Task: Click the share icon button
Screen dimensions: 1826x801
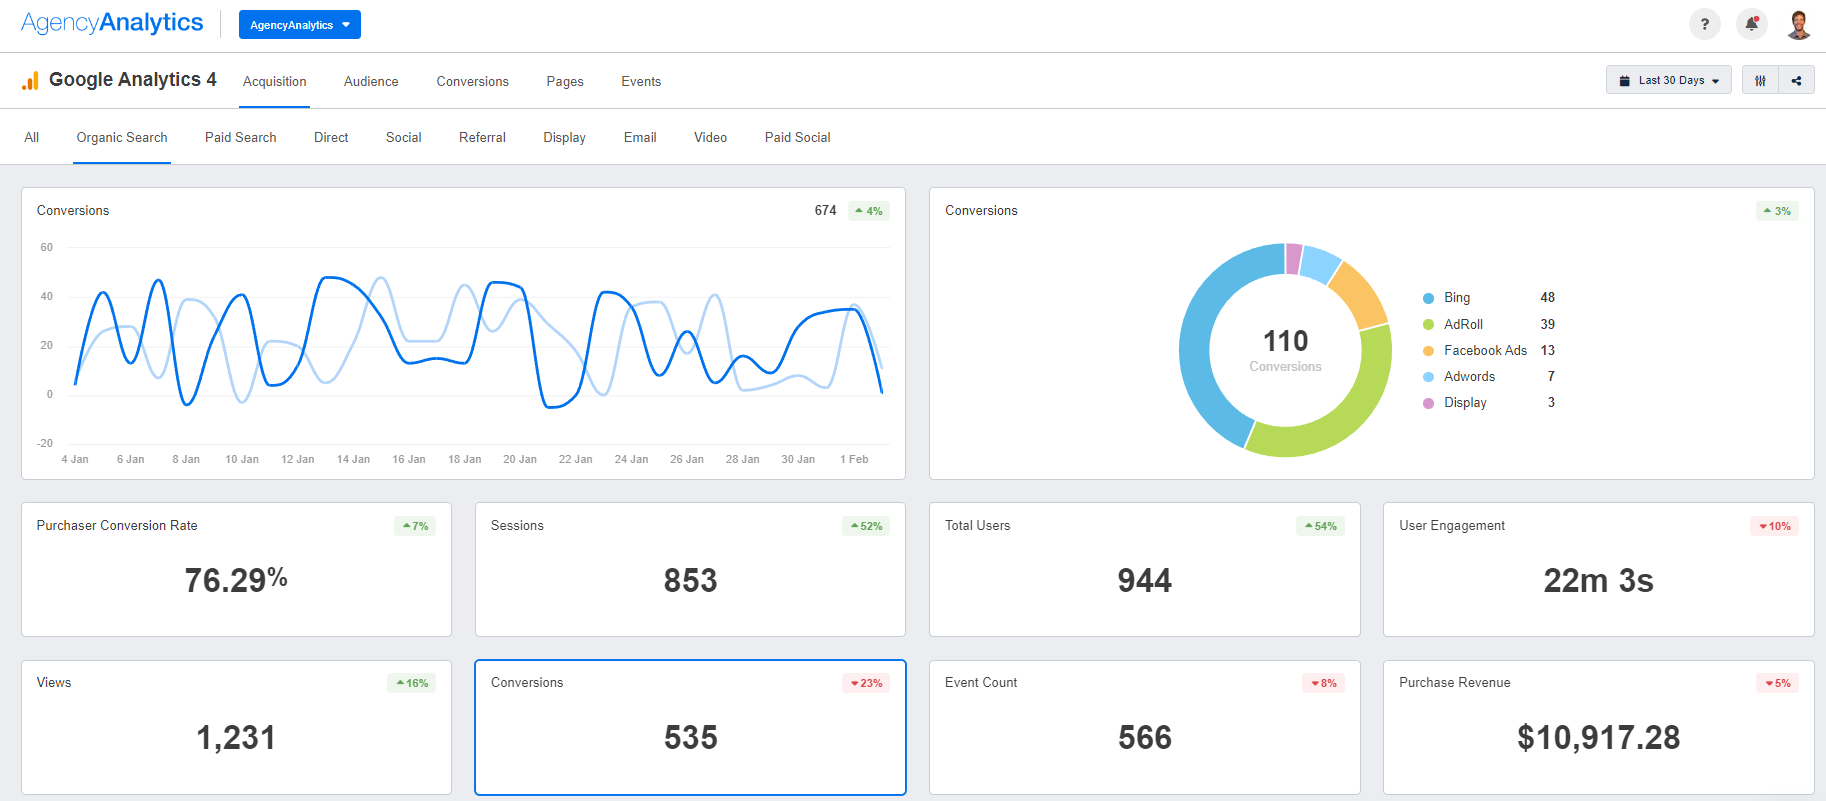Action: (1796, 80)
